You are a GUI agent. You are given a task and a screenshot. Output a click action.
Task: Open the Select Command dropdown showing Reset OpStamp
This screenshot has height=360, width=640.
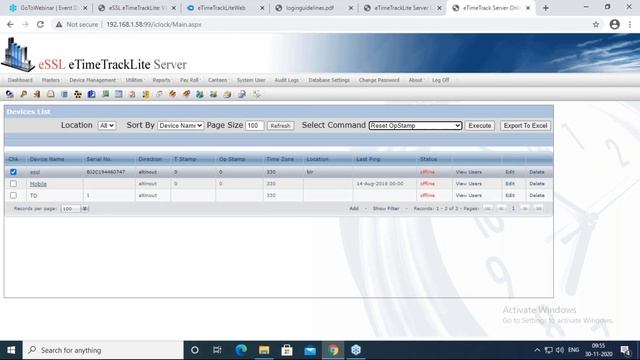[x=415, y=126]
